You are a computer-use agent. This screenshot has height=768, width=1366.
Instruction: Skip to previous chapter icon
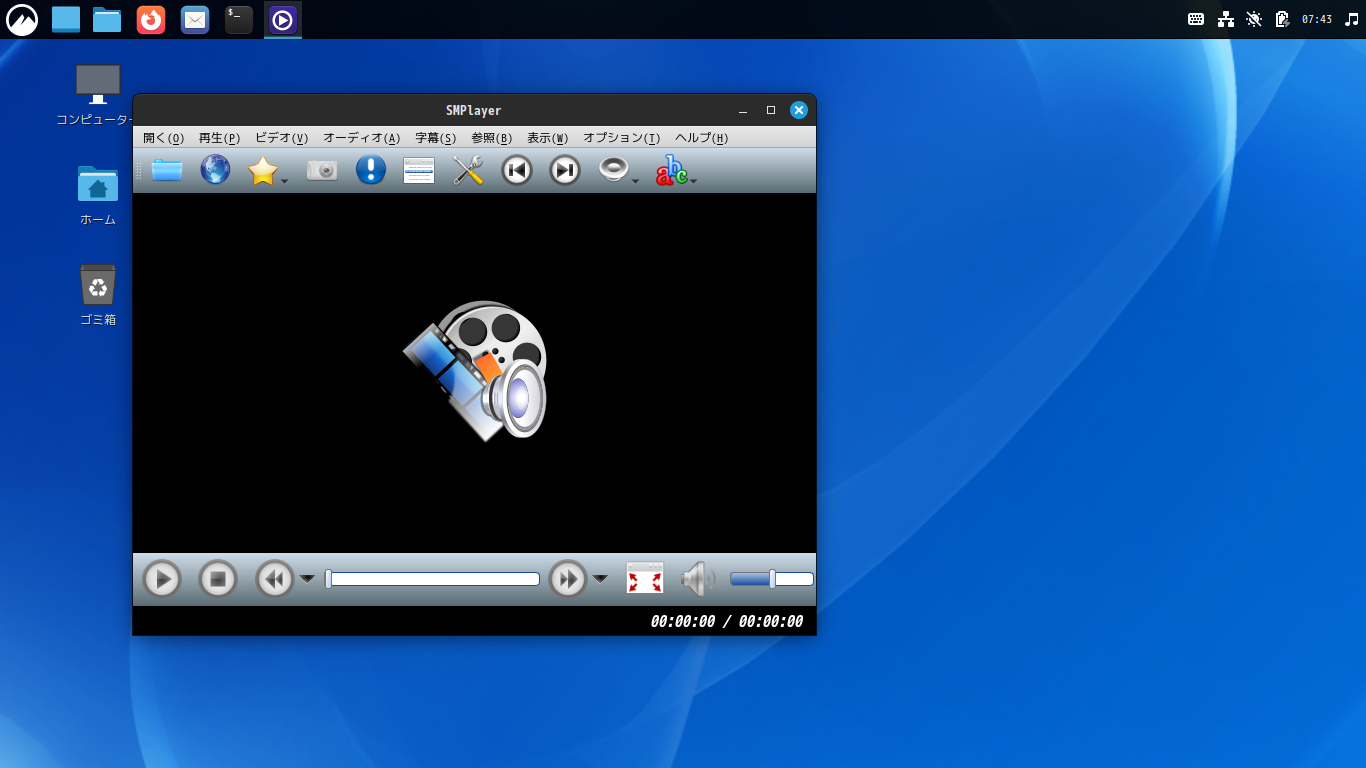516,170
